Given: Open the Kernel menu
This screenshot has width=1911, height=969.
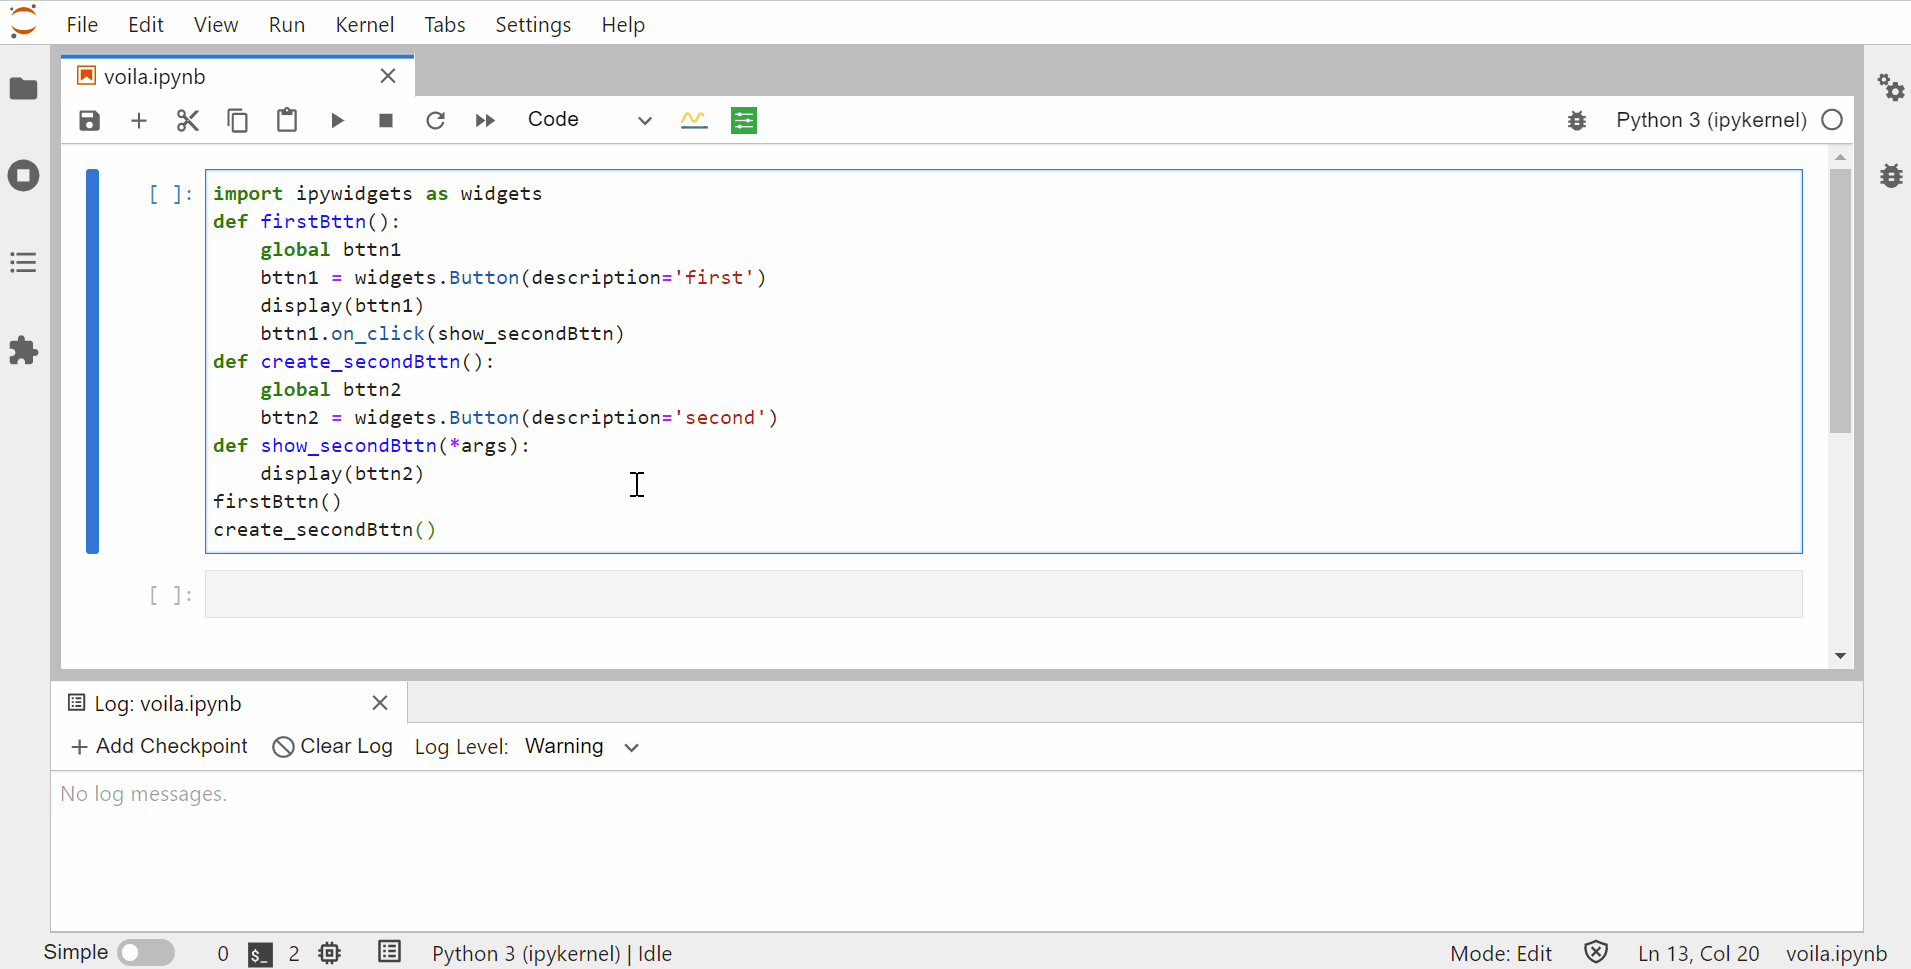Looking at the screenshot, I should [365, 24].
